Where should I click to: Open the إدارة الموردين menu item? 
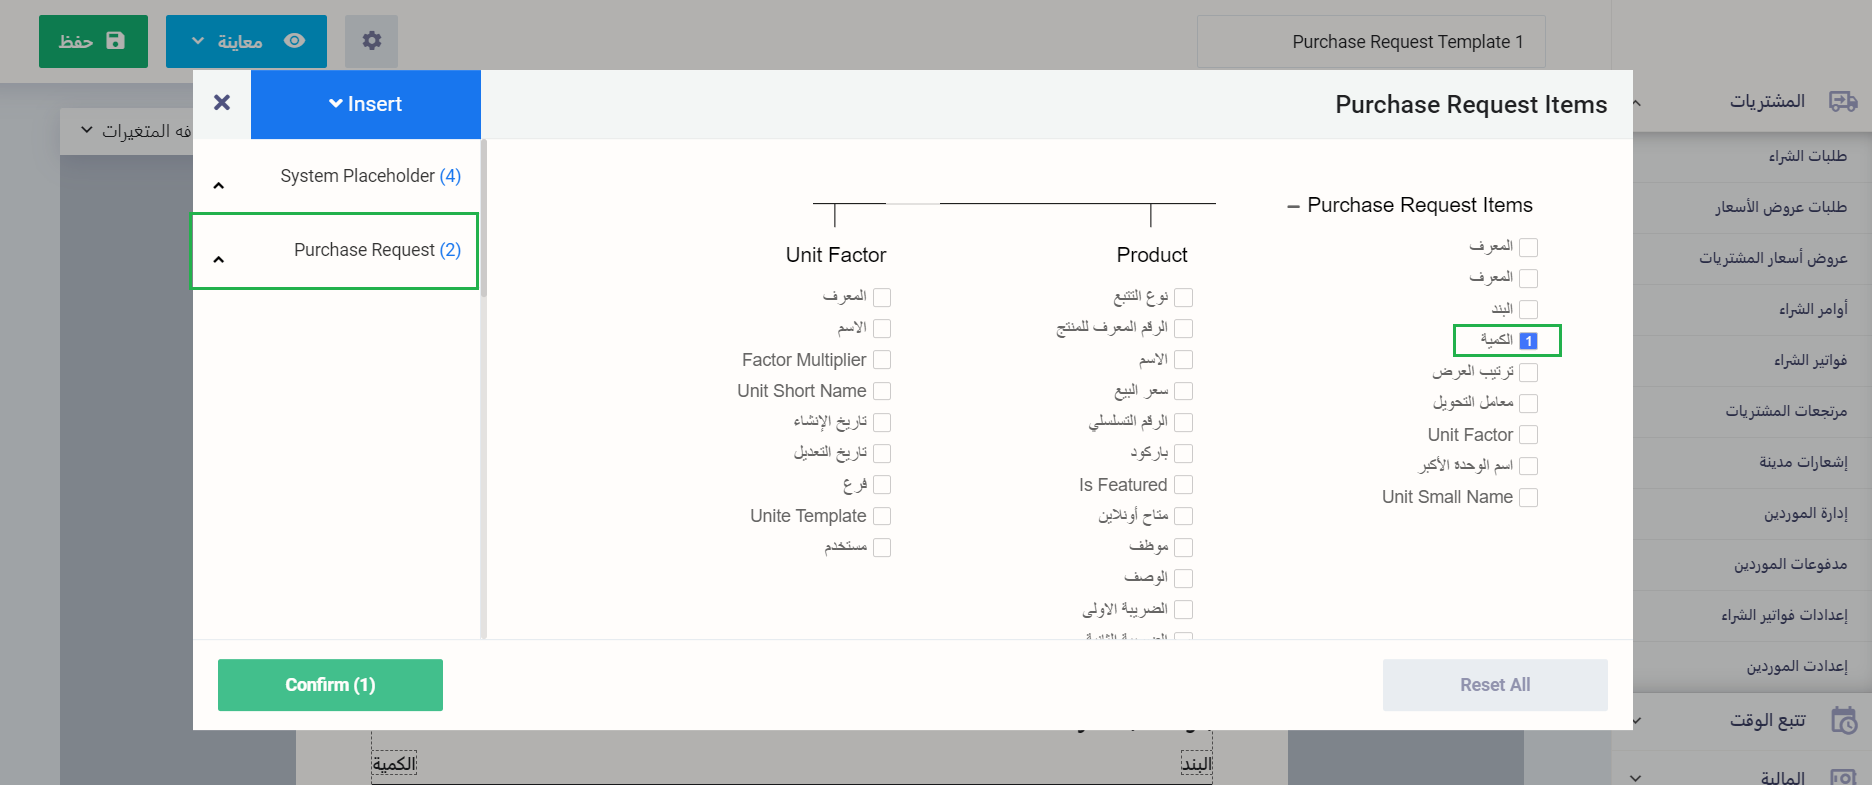point(1805,513)
